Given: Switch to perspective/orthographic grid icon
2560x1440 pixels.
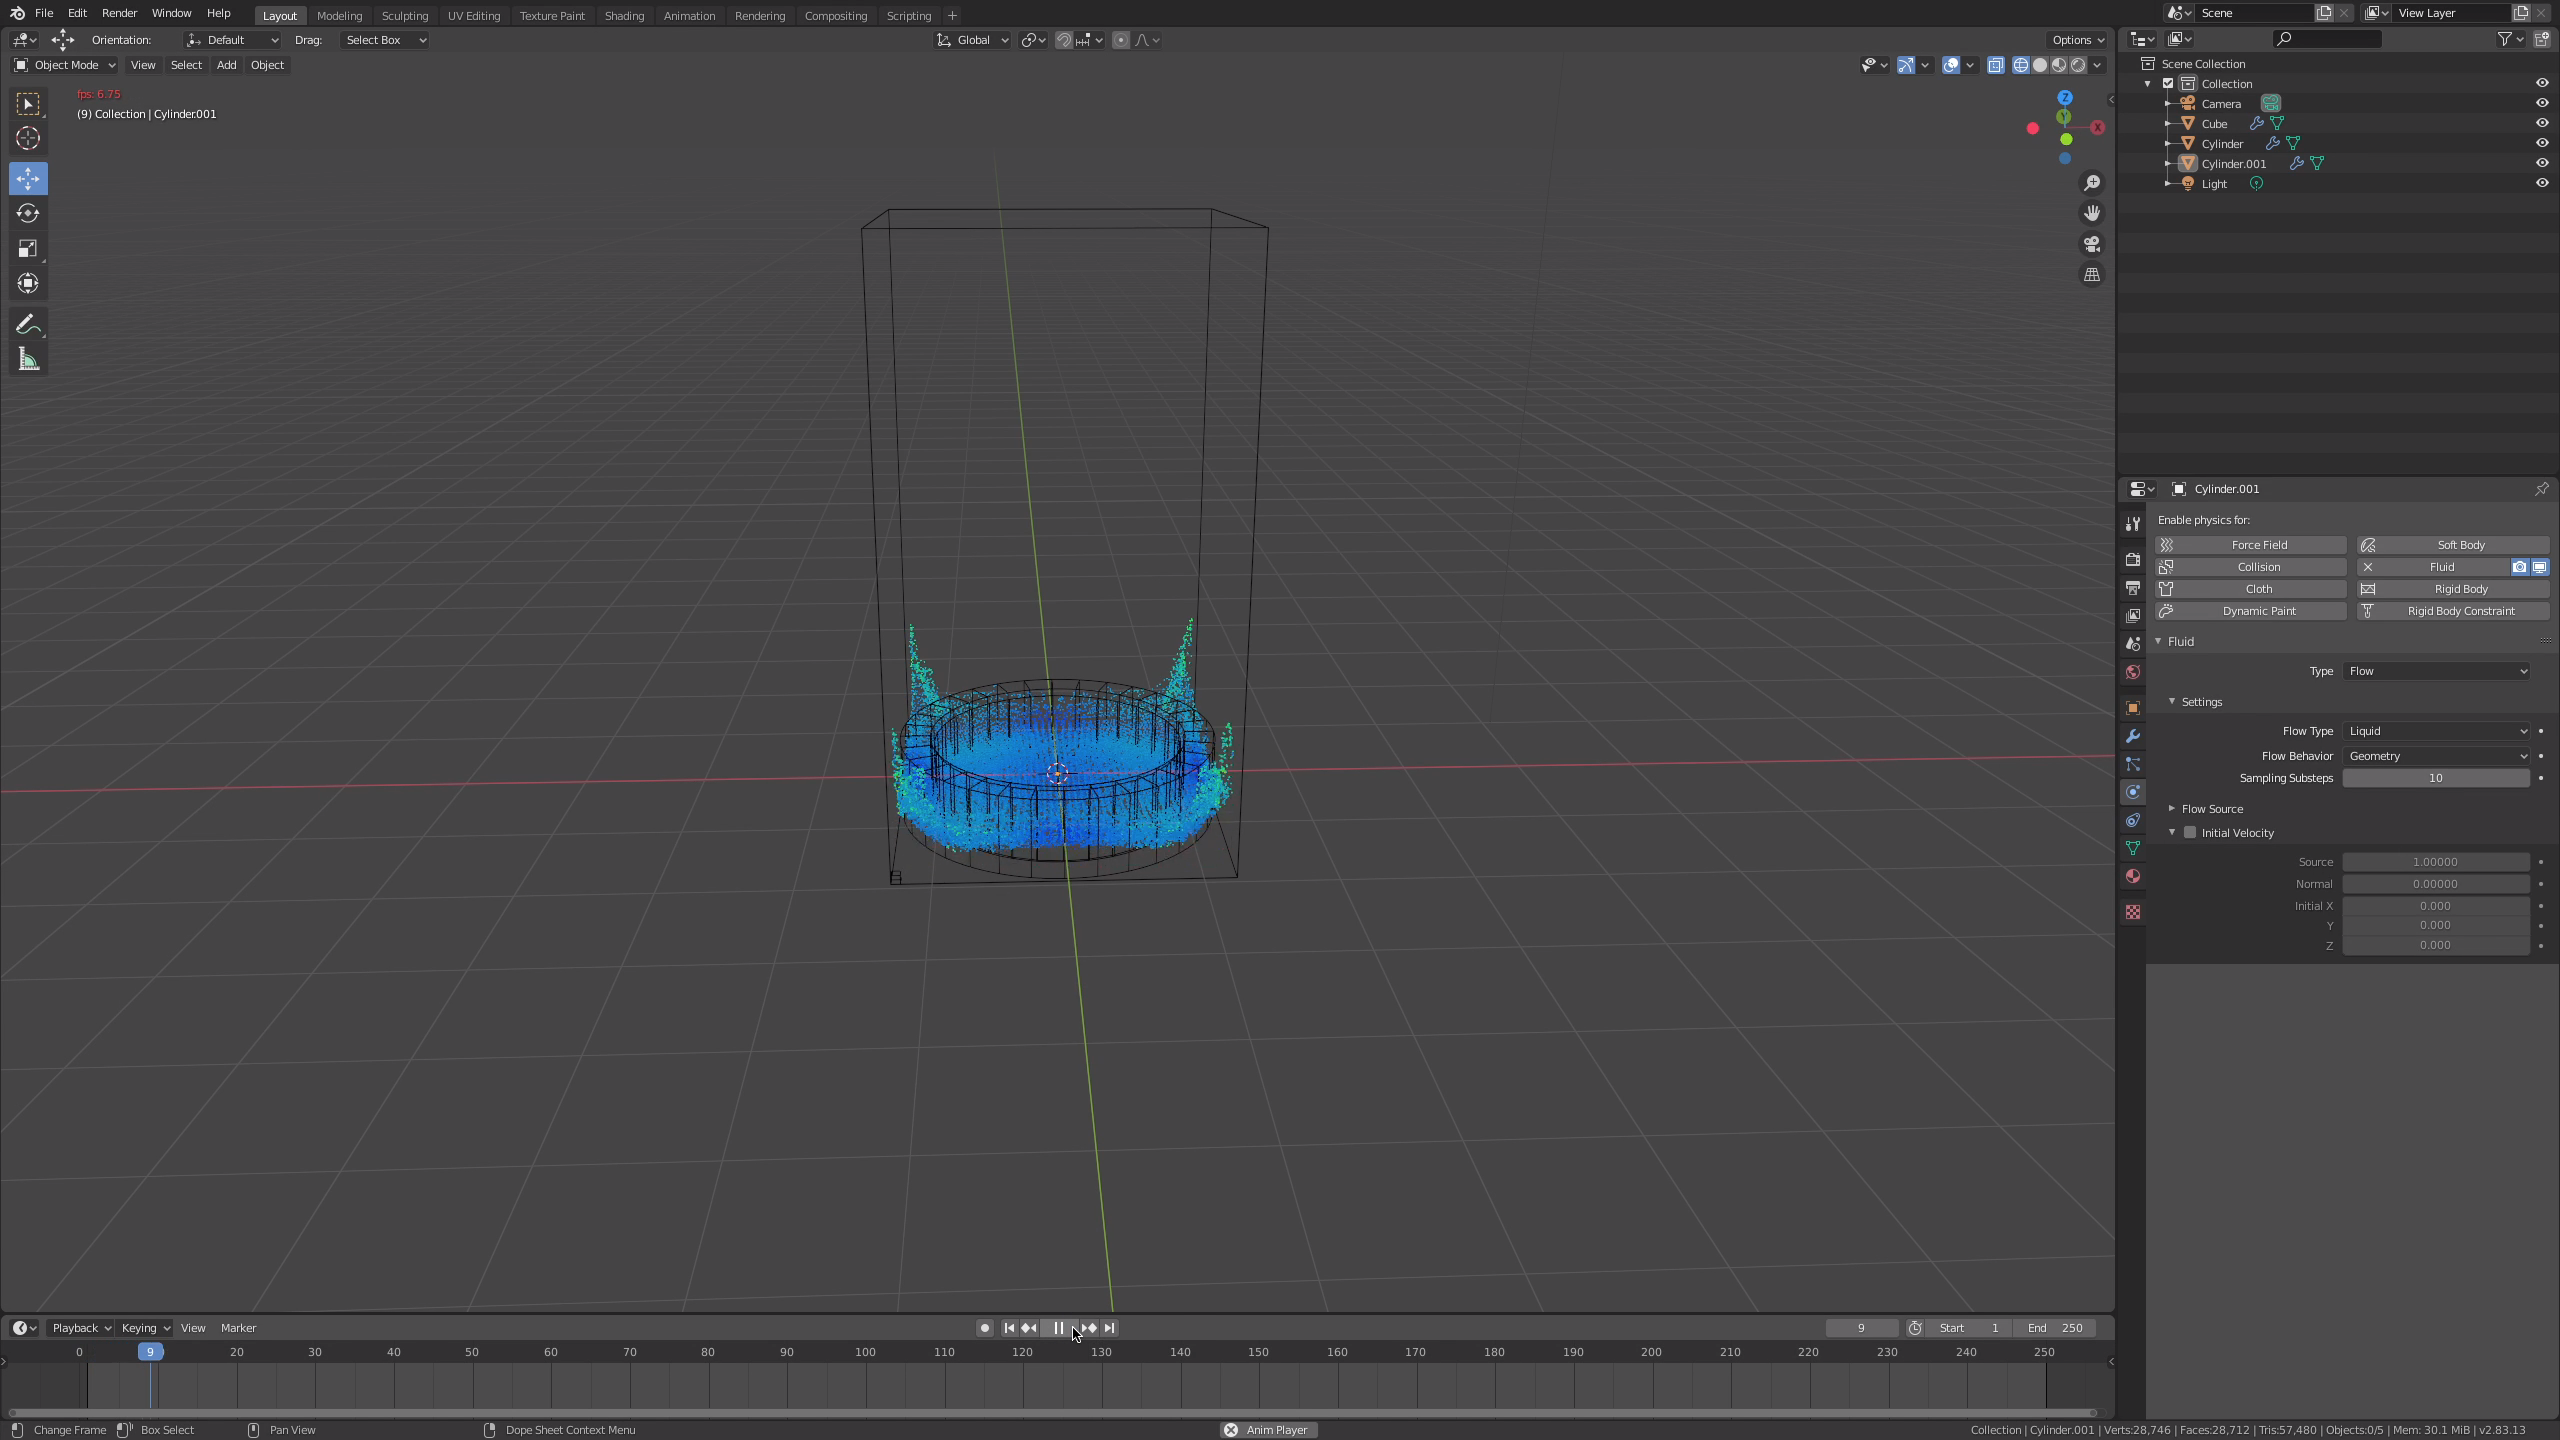Looking at the screenshot, I should [2091, 275].
